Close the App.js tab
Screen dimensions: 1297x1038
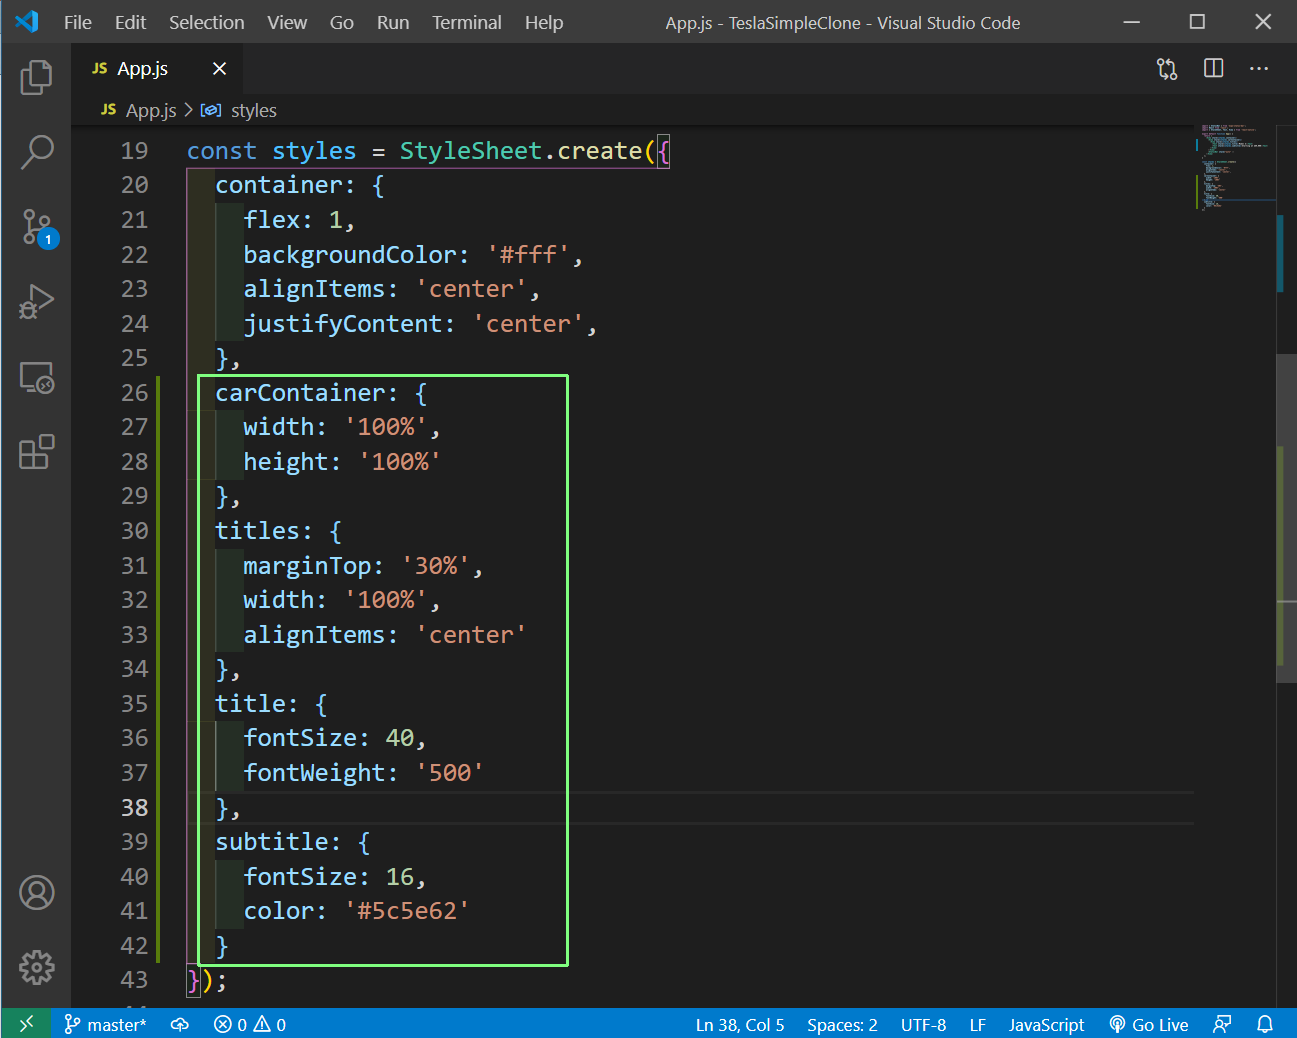point(219,69)
